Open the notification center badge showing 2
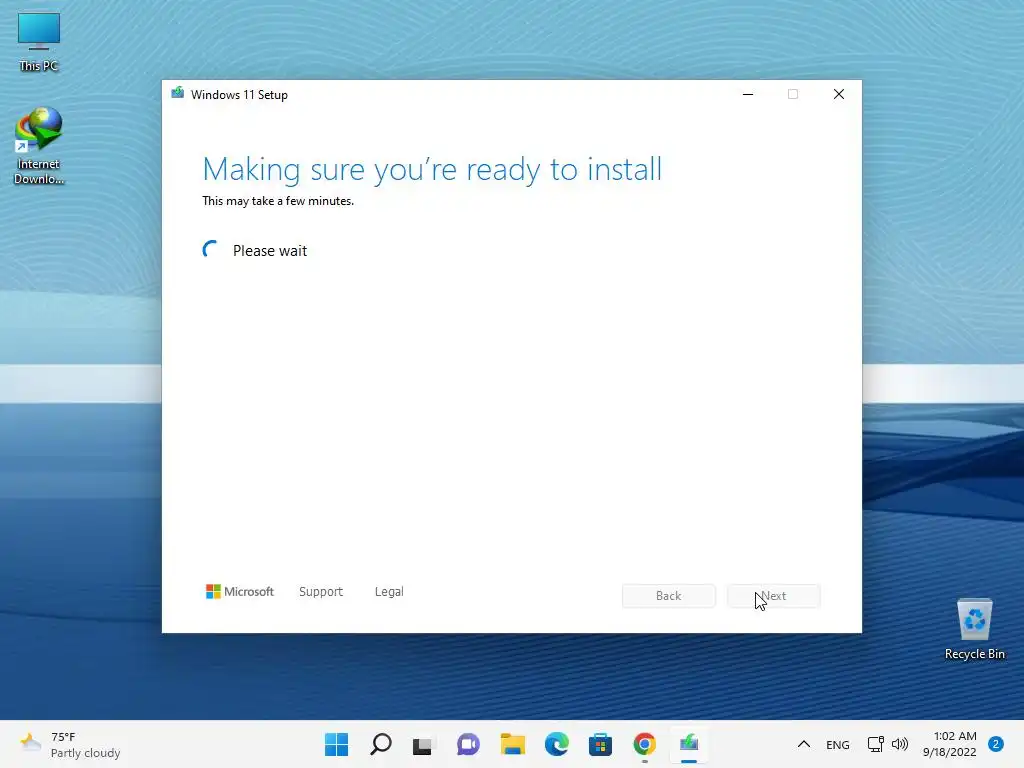Viewport: 1024px width, 768px height. click(x=996, y=744)
